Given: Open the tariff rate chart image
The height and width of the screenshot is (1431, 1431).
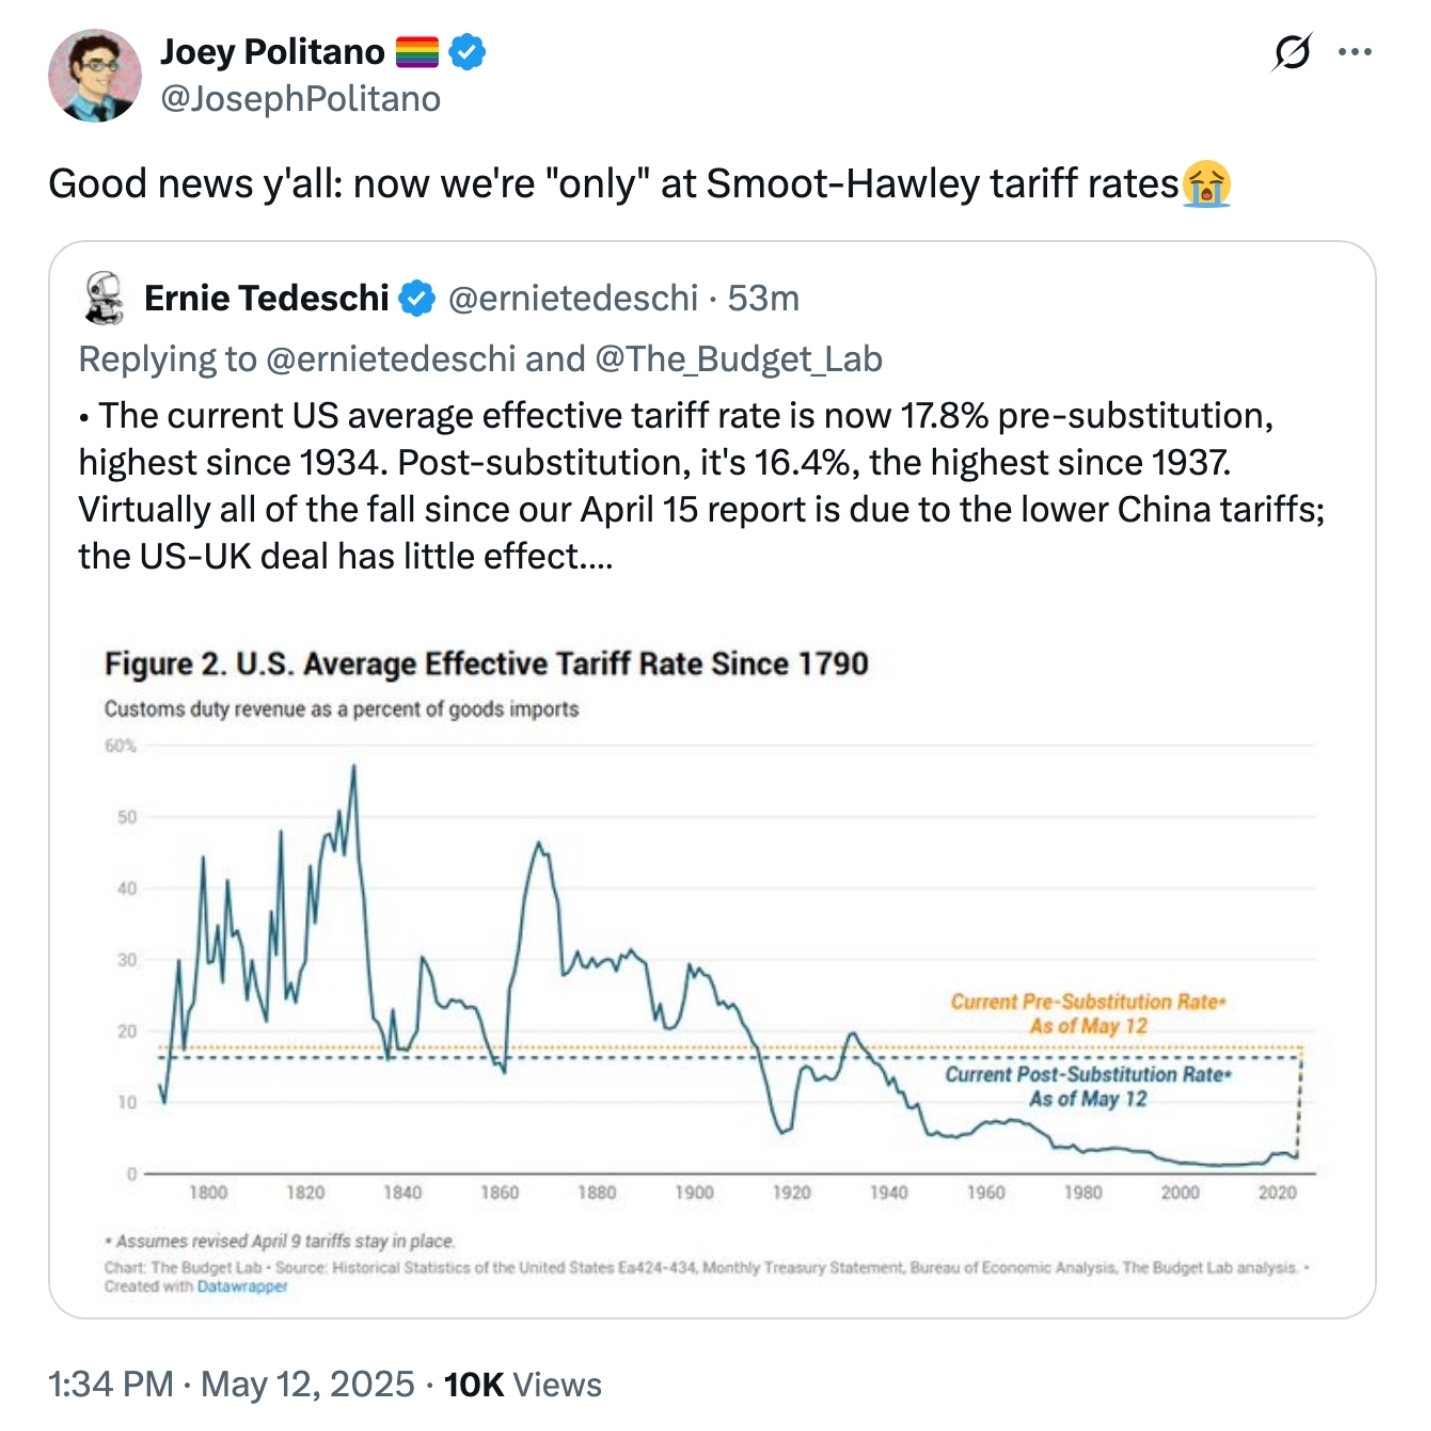Looking at the screenshot, I should click(710, 960).
